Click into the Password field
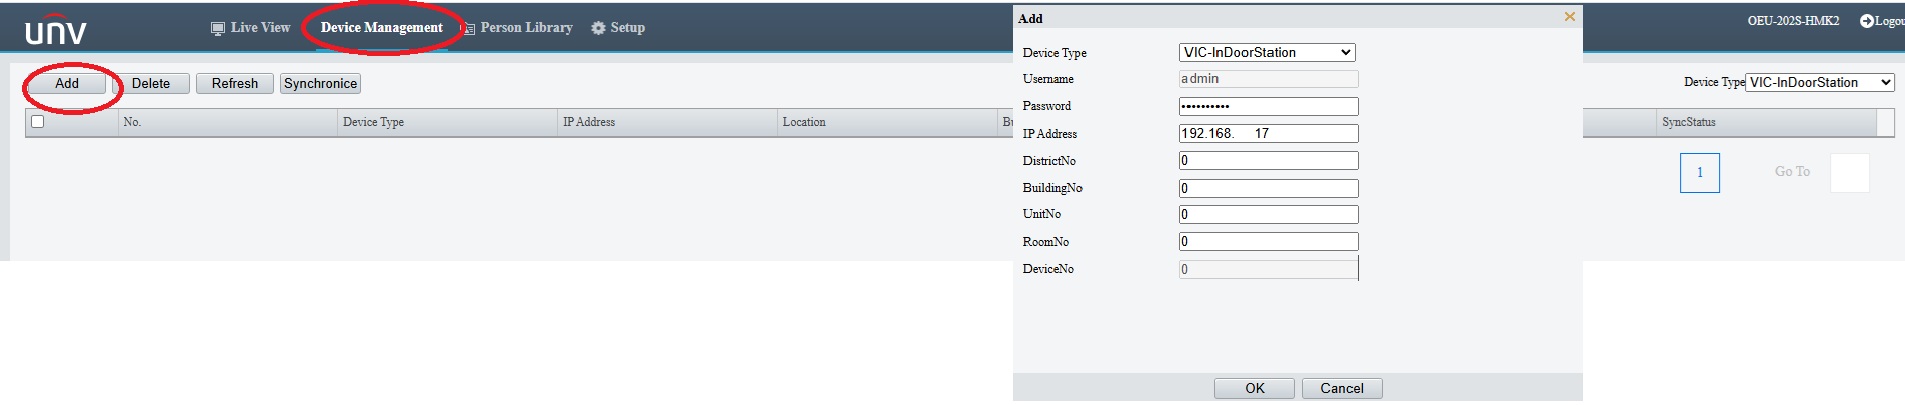1905x405 pixels. [1268, 106]
